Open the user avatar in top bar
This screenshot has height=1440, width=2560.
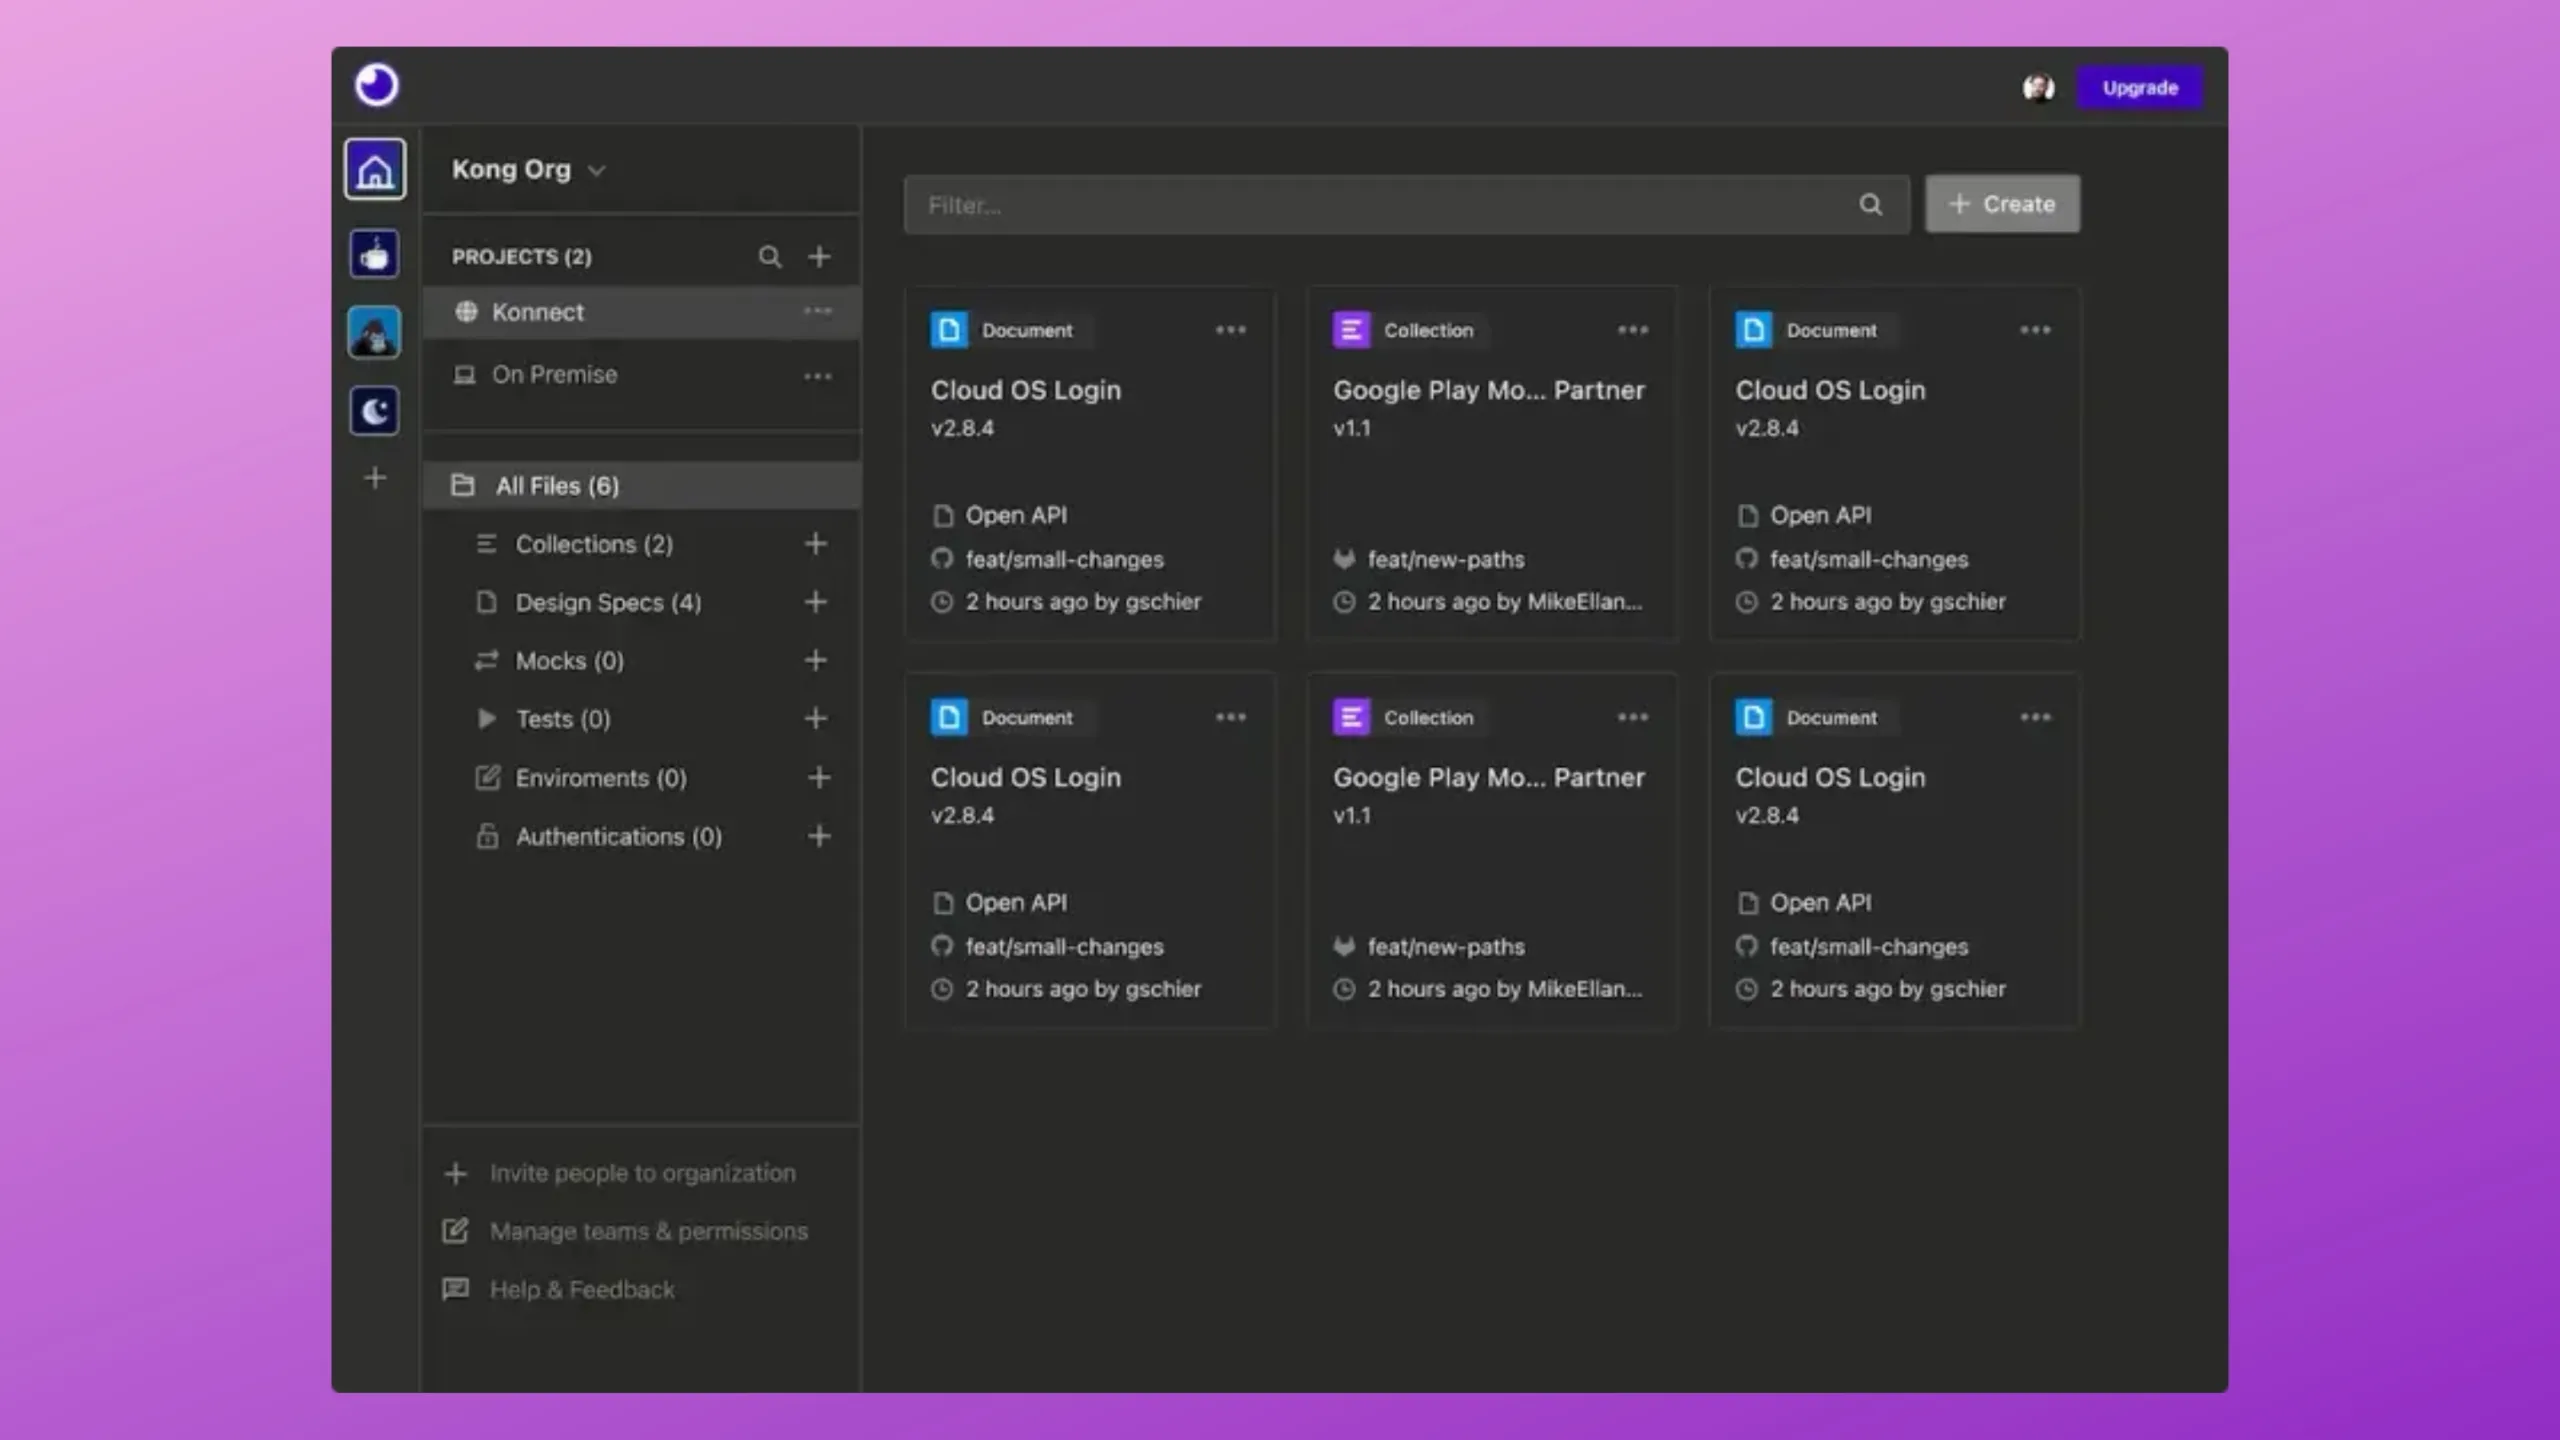pyautogui.click(x=2038, y=88)
